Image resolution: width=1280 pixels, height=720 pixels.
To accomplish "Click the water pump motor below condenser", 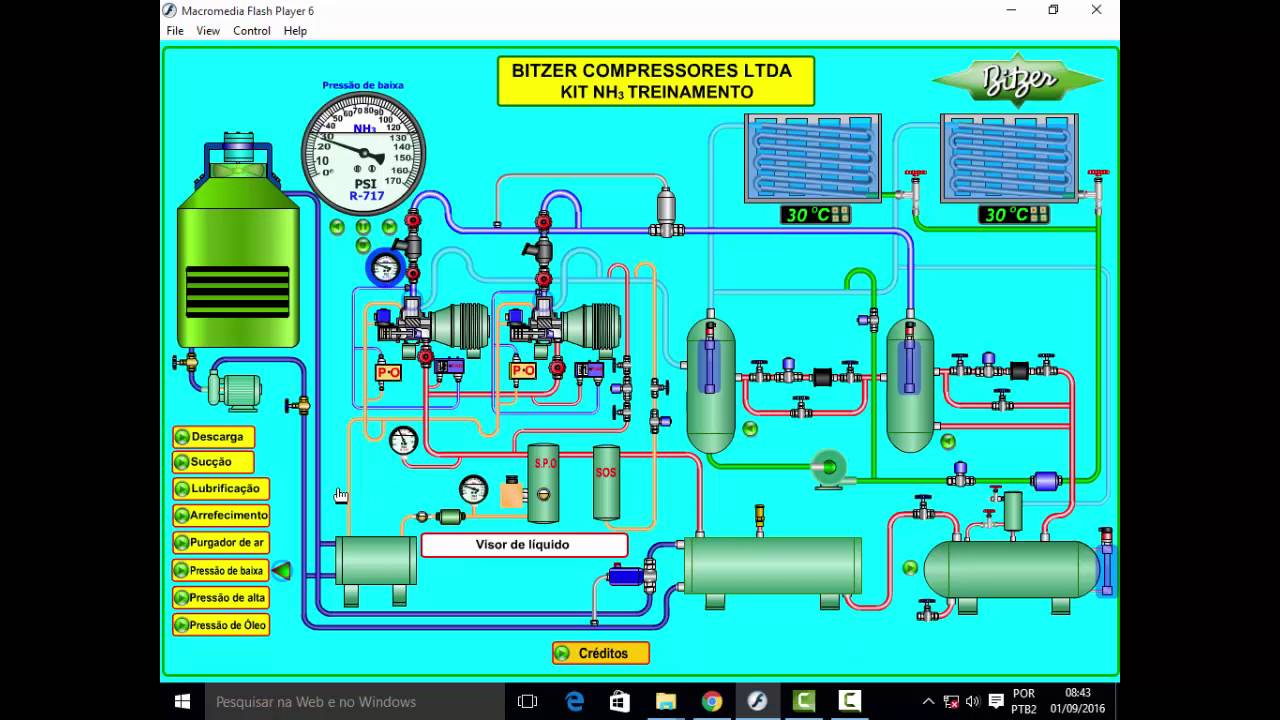I will [x=236, y=390].
